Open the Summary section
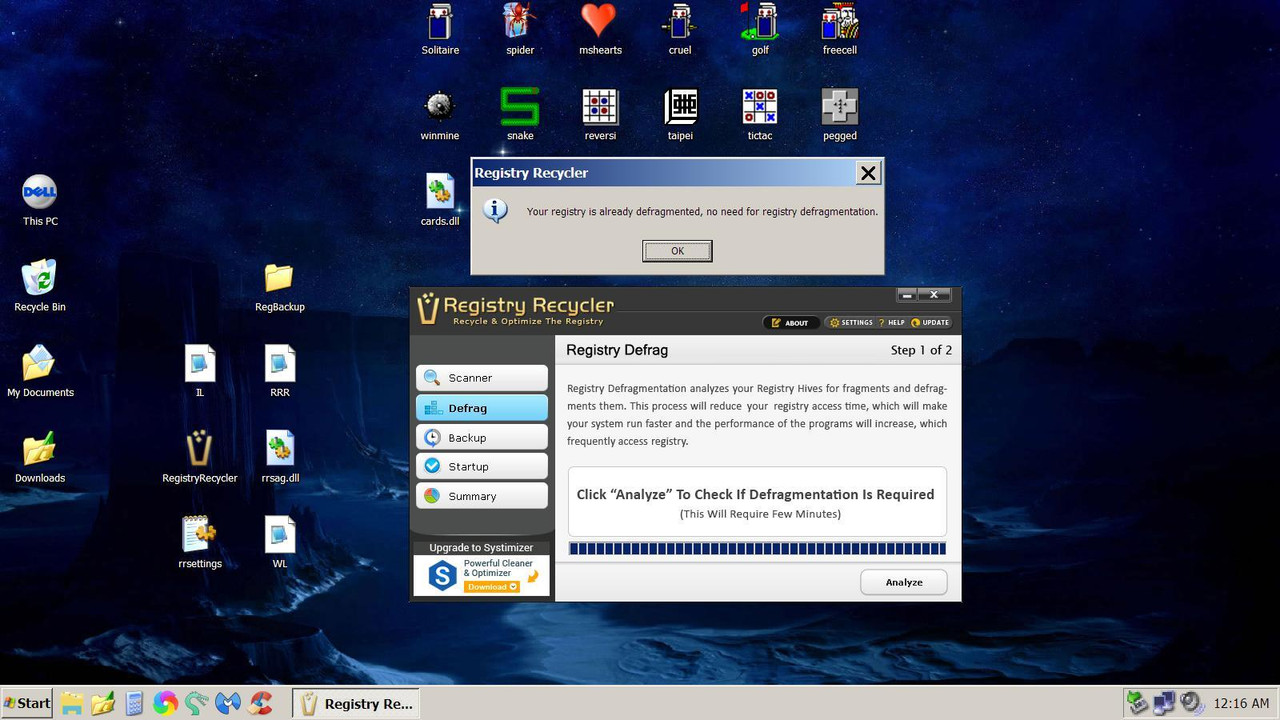1280x720 pixels. point(482,496)
